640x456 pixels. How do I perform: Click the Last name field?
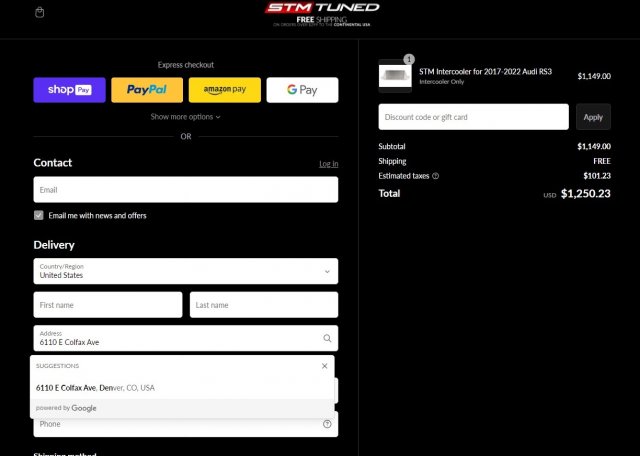[x=264, y=305]
